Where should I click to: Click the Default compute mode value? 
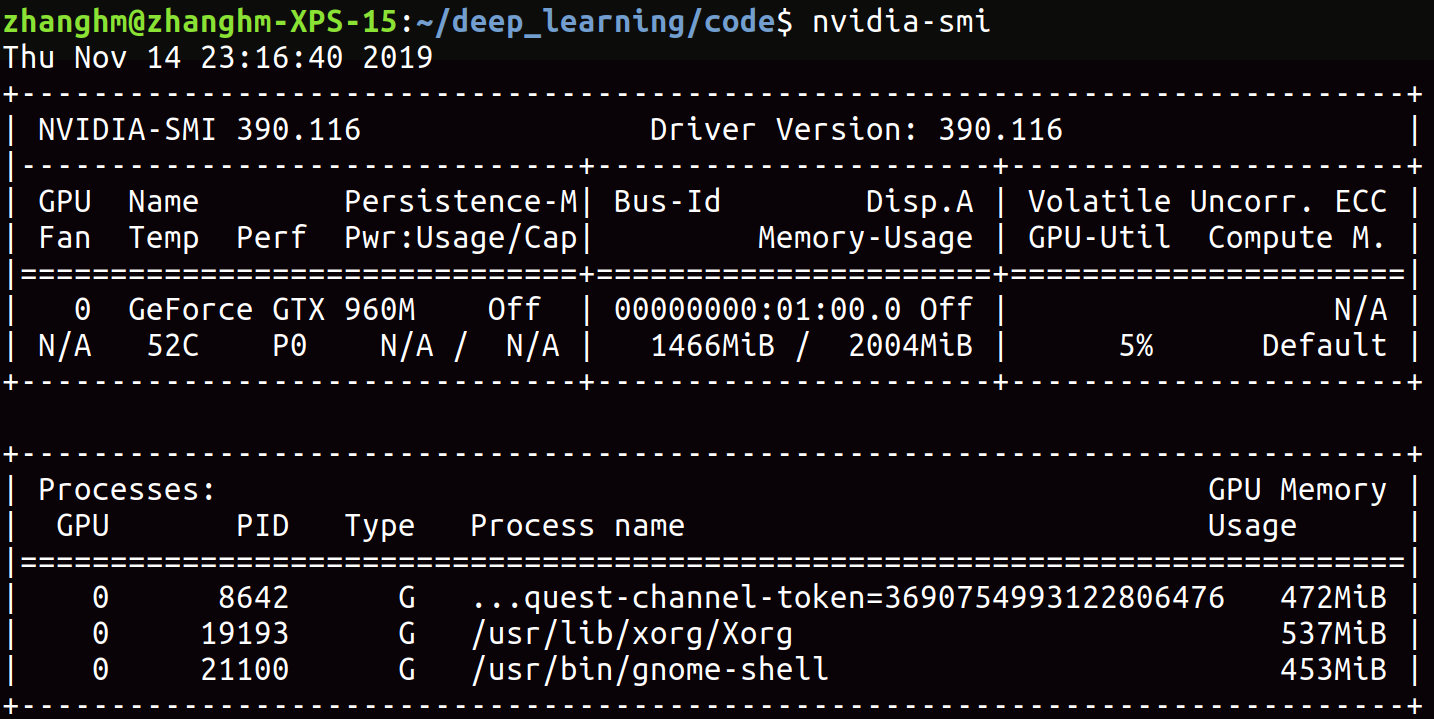click(x=1324, y=346)
